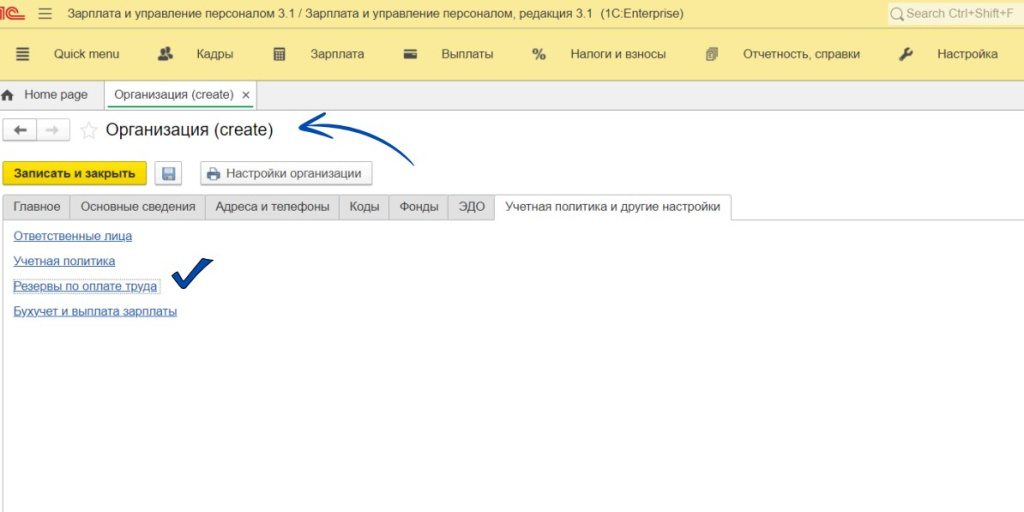
Task: Go back using left arrow button
Action: (x=20, y=130)
